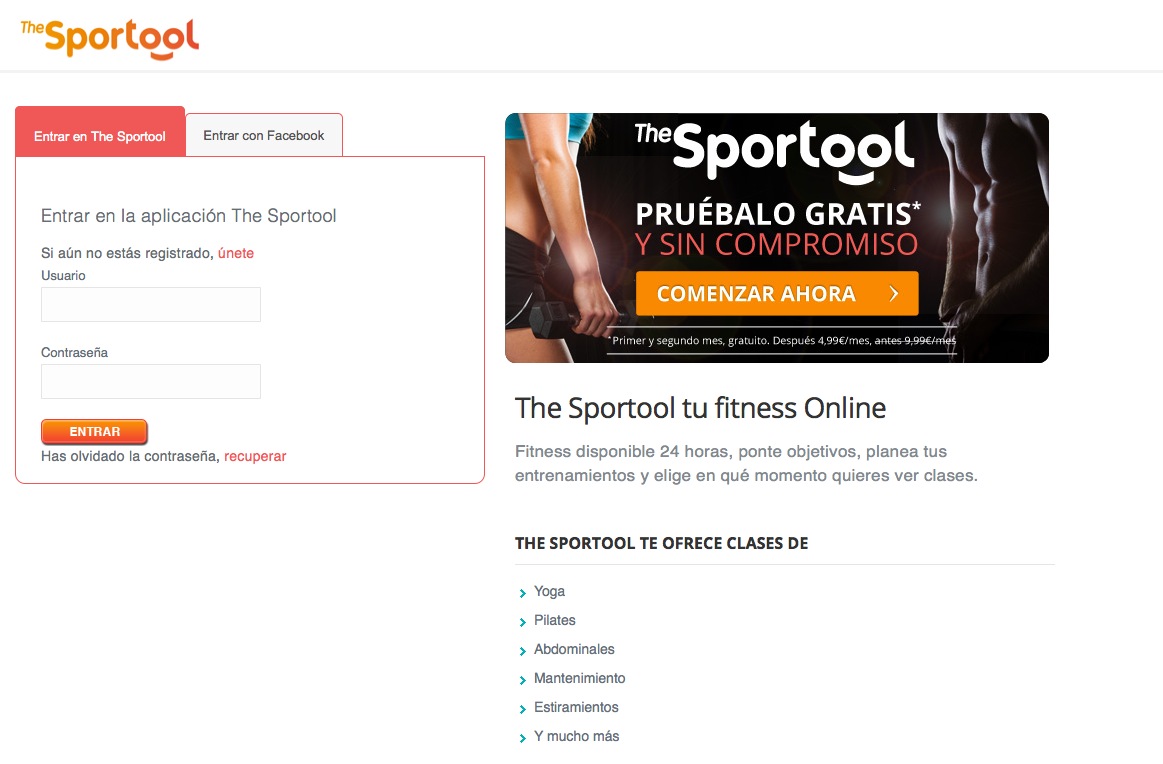The image size is (1163, 764).
Task: Click chevron icon beside Pilates
Action: (522, 622)
